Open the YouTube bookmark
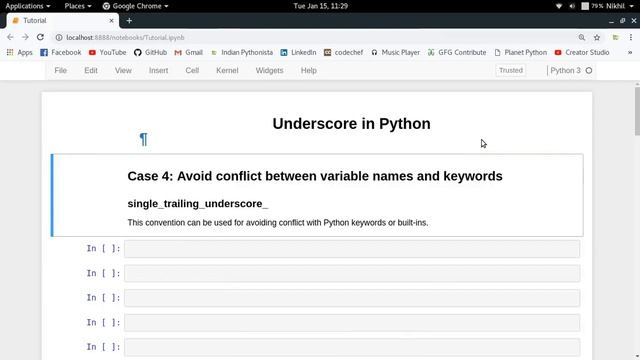Screen dimensions: 640x360 pos(107,52)
